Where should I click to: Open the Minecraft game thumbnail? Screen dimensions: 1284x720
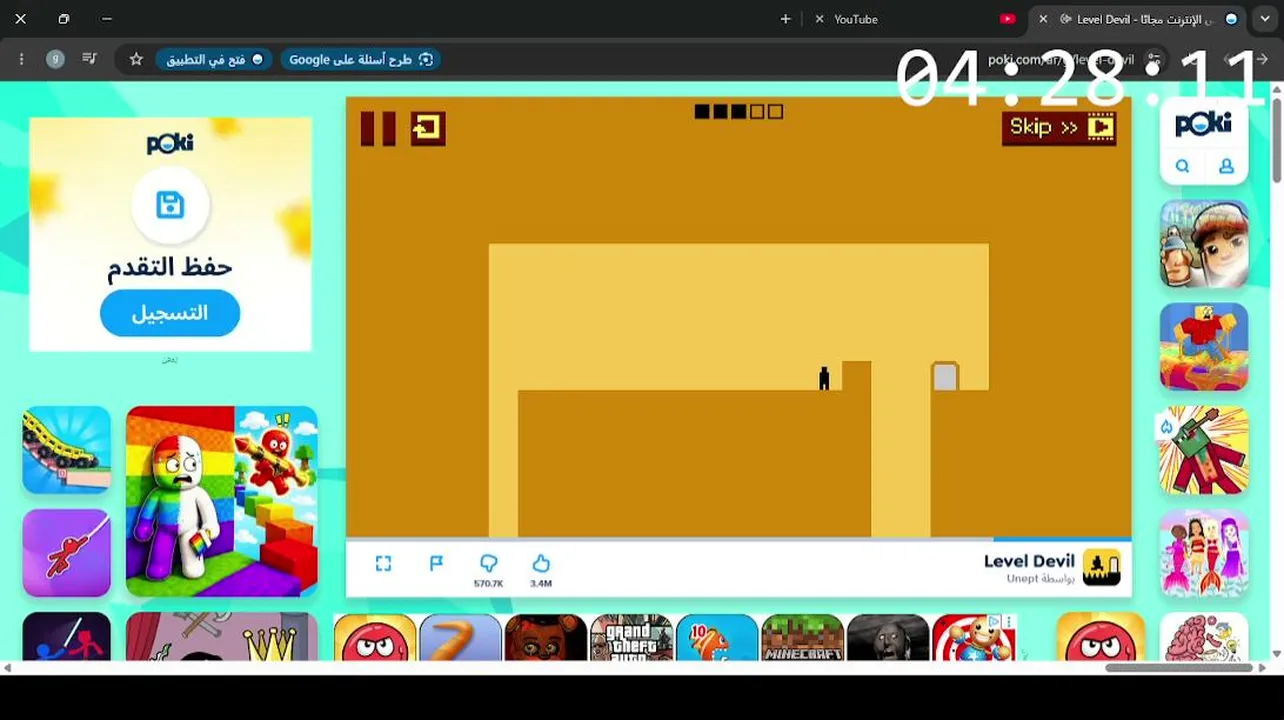802,638
